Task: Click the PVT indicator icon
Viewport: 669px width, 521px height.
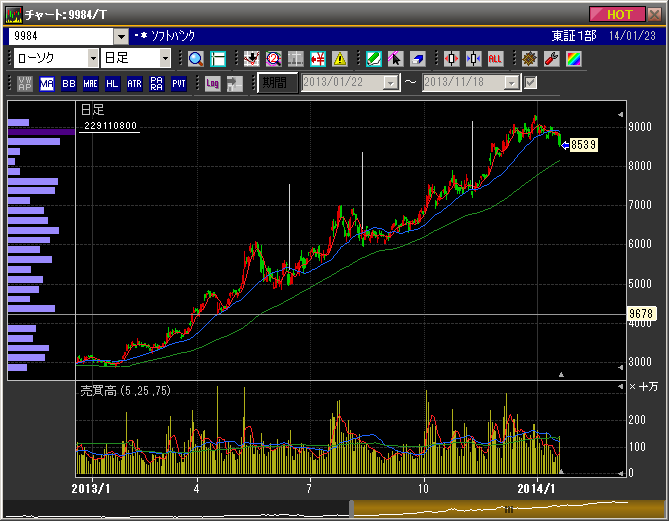Action: tap(178, 83)
